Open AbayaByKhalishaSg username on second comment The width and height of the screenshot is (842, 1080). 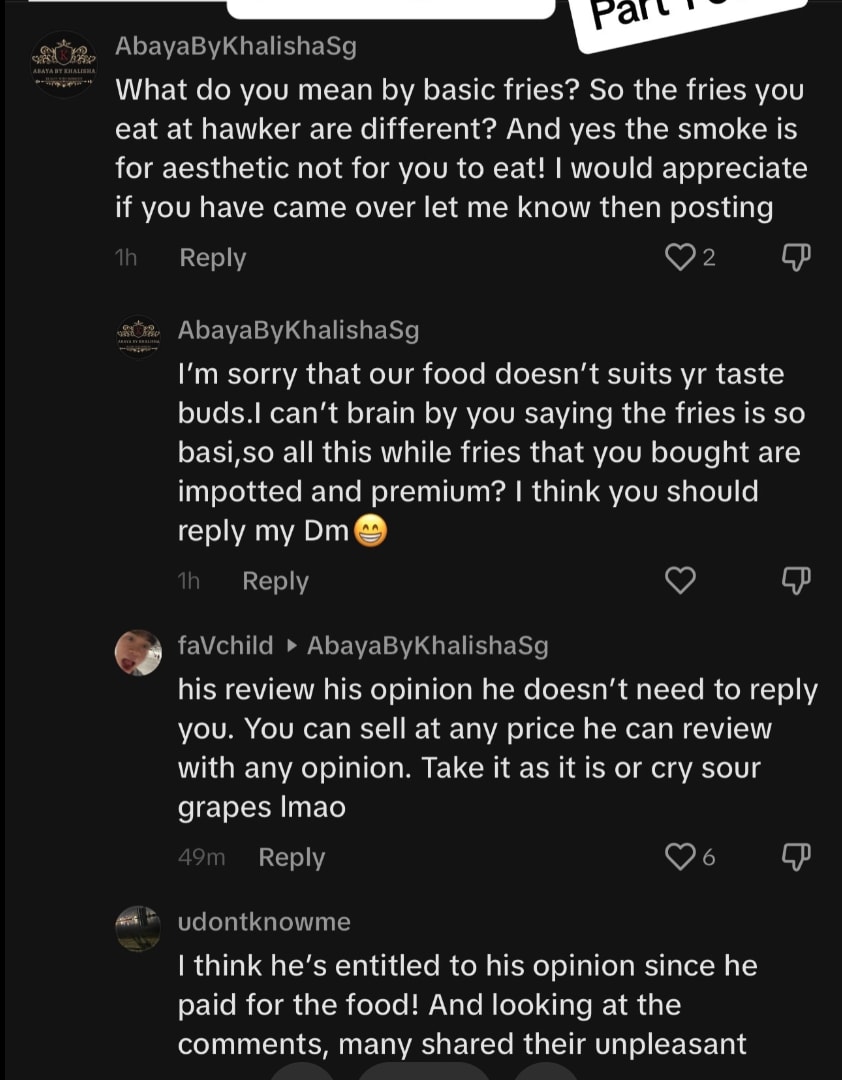click(x=298, y=330)
